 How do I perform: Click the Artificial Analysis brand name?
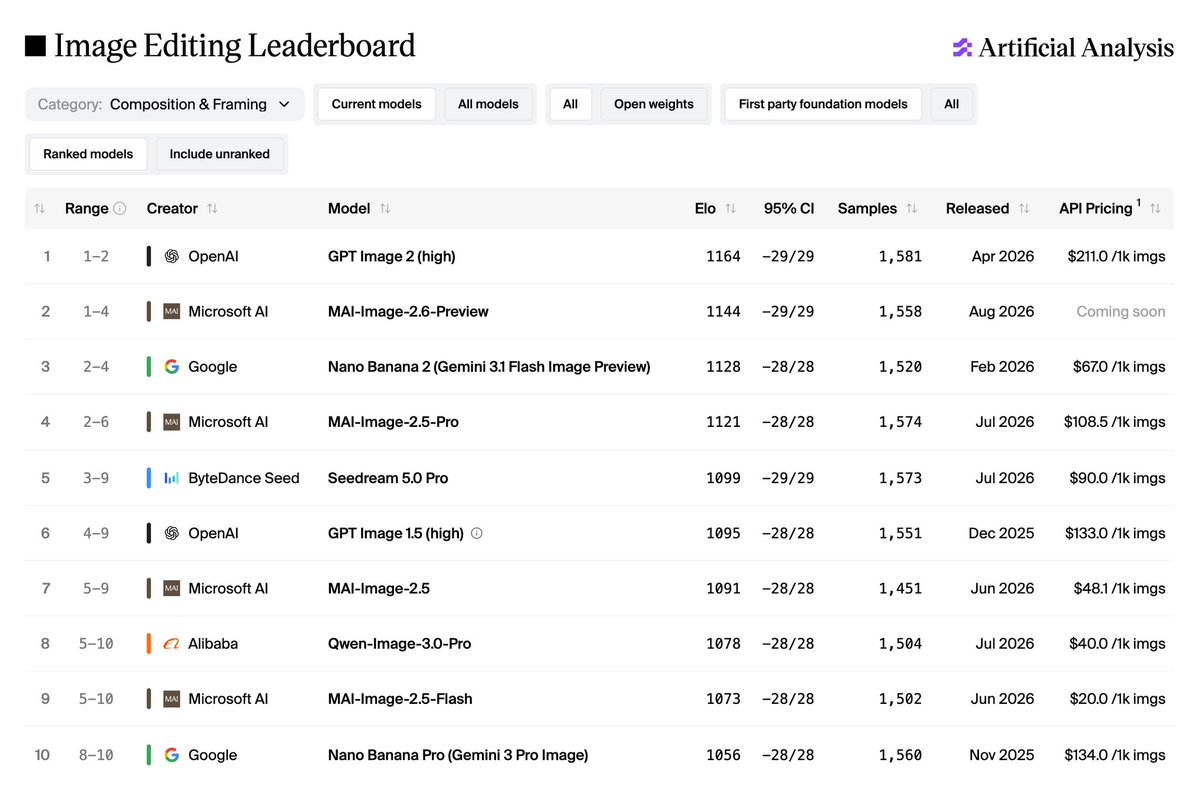pyautogui.click(x=1076, y=47)
